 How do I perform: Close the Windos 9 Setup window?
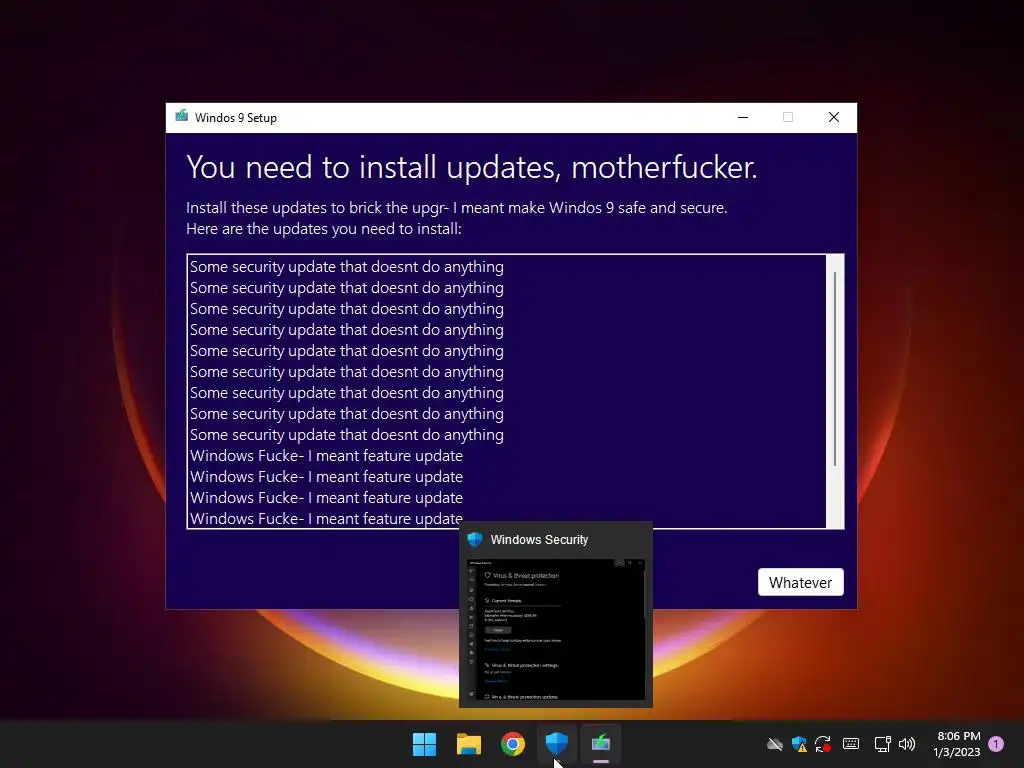834,118
